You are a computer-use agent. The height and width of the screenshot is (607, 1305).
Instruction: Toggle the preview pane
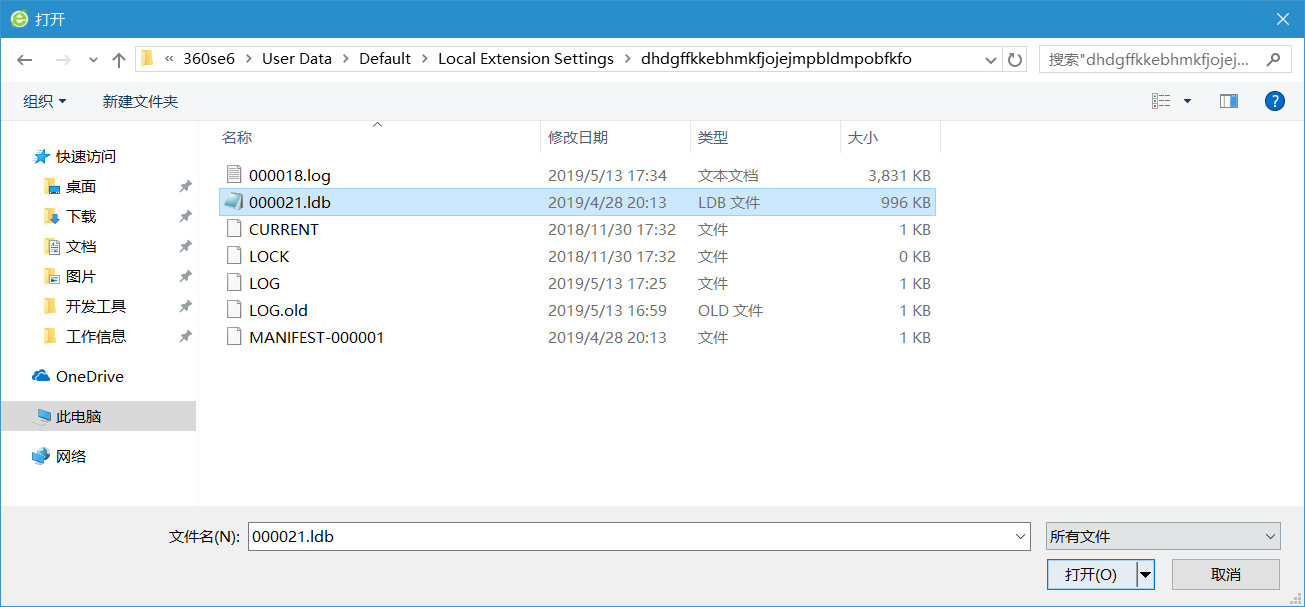pyautogui.click(x=1228, y=100)
